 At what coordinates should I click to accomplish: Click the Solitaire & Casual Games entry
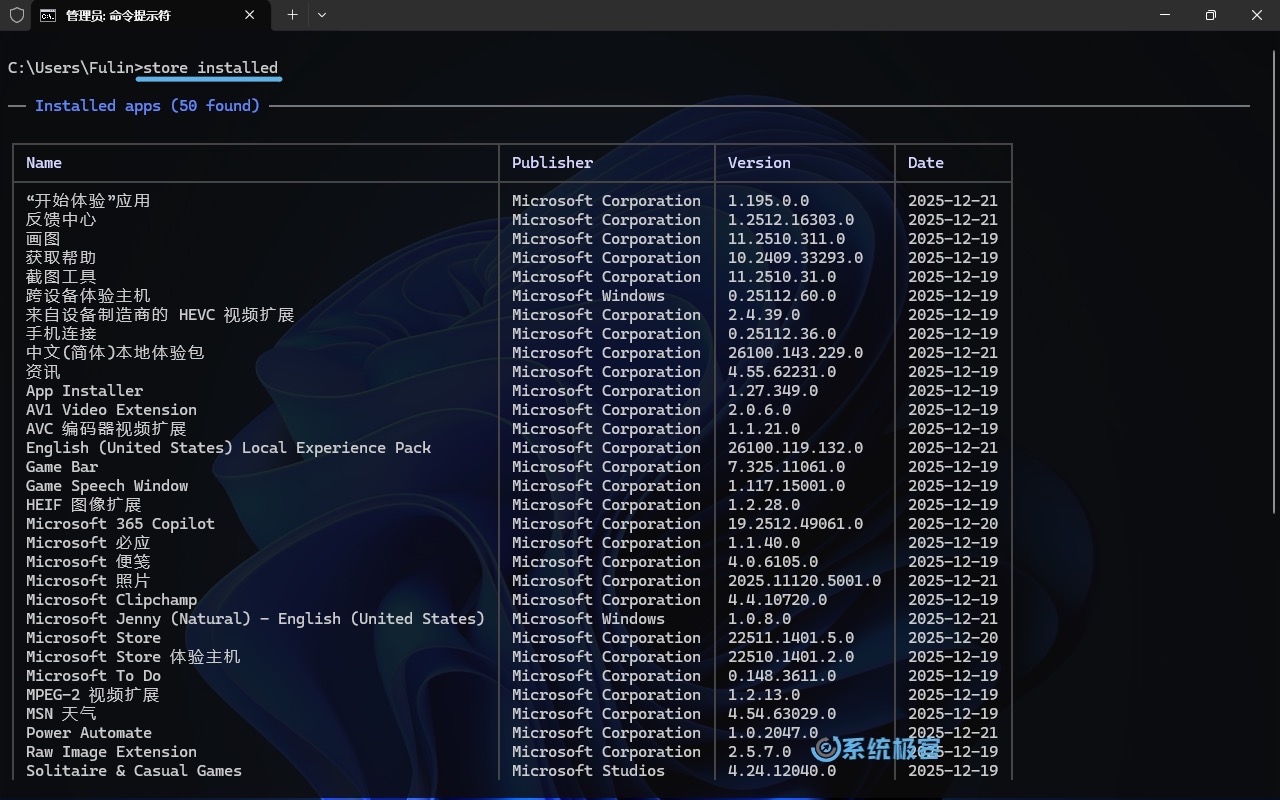coord(134,771)
